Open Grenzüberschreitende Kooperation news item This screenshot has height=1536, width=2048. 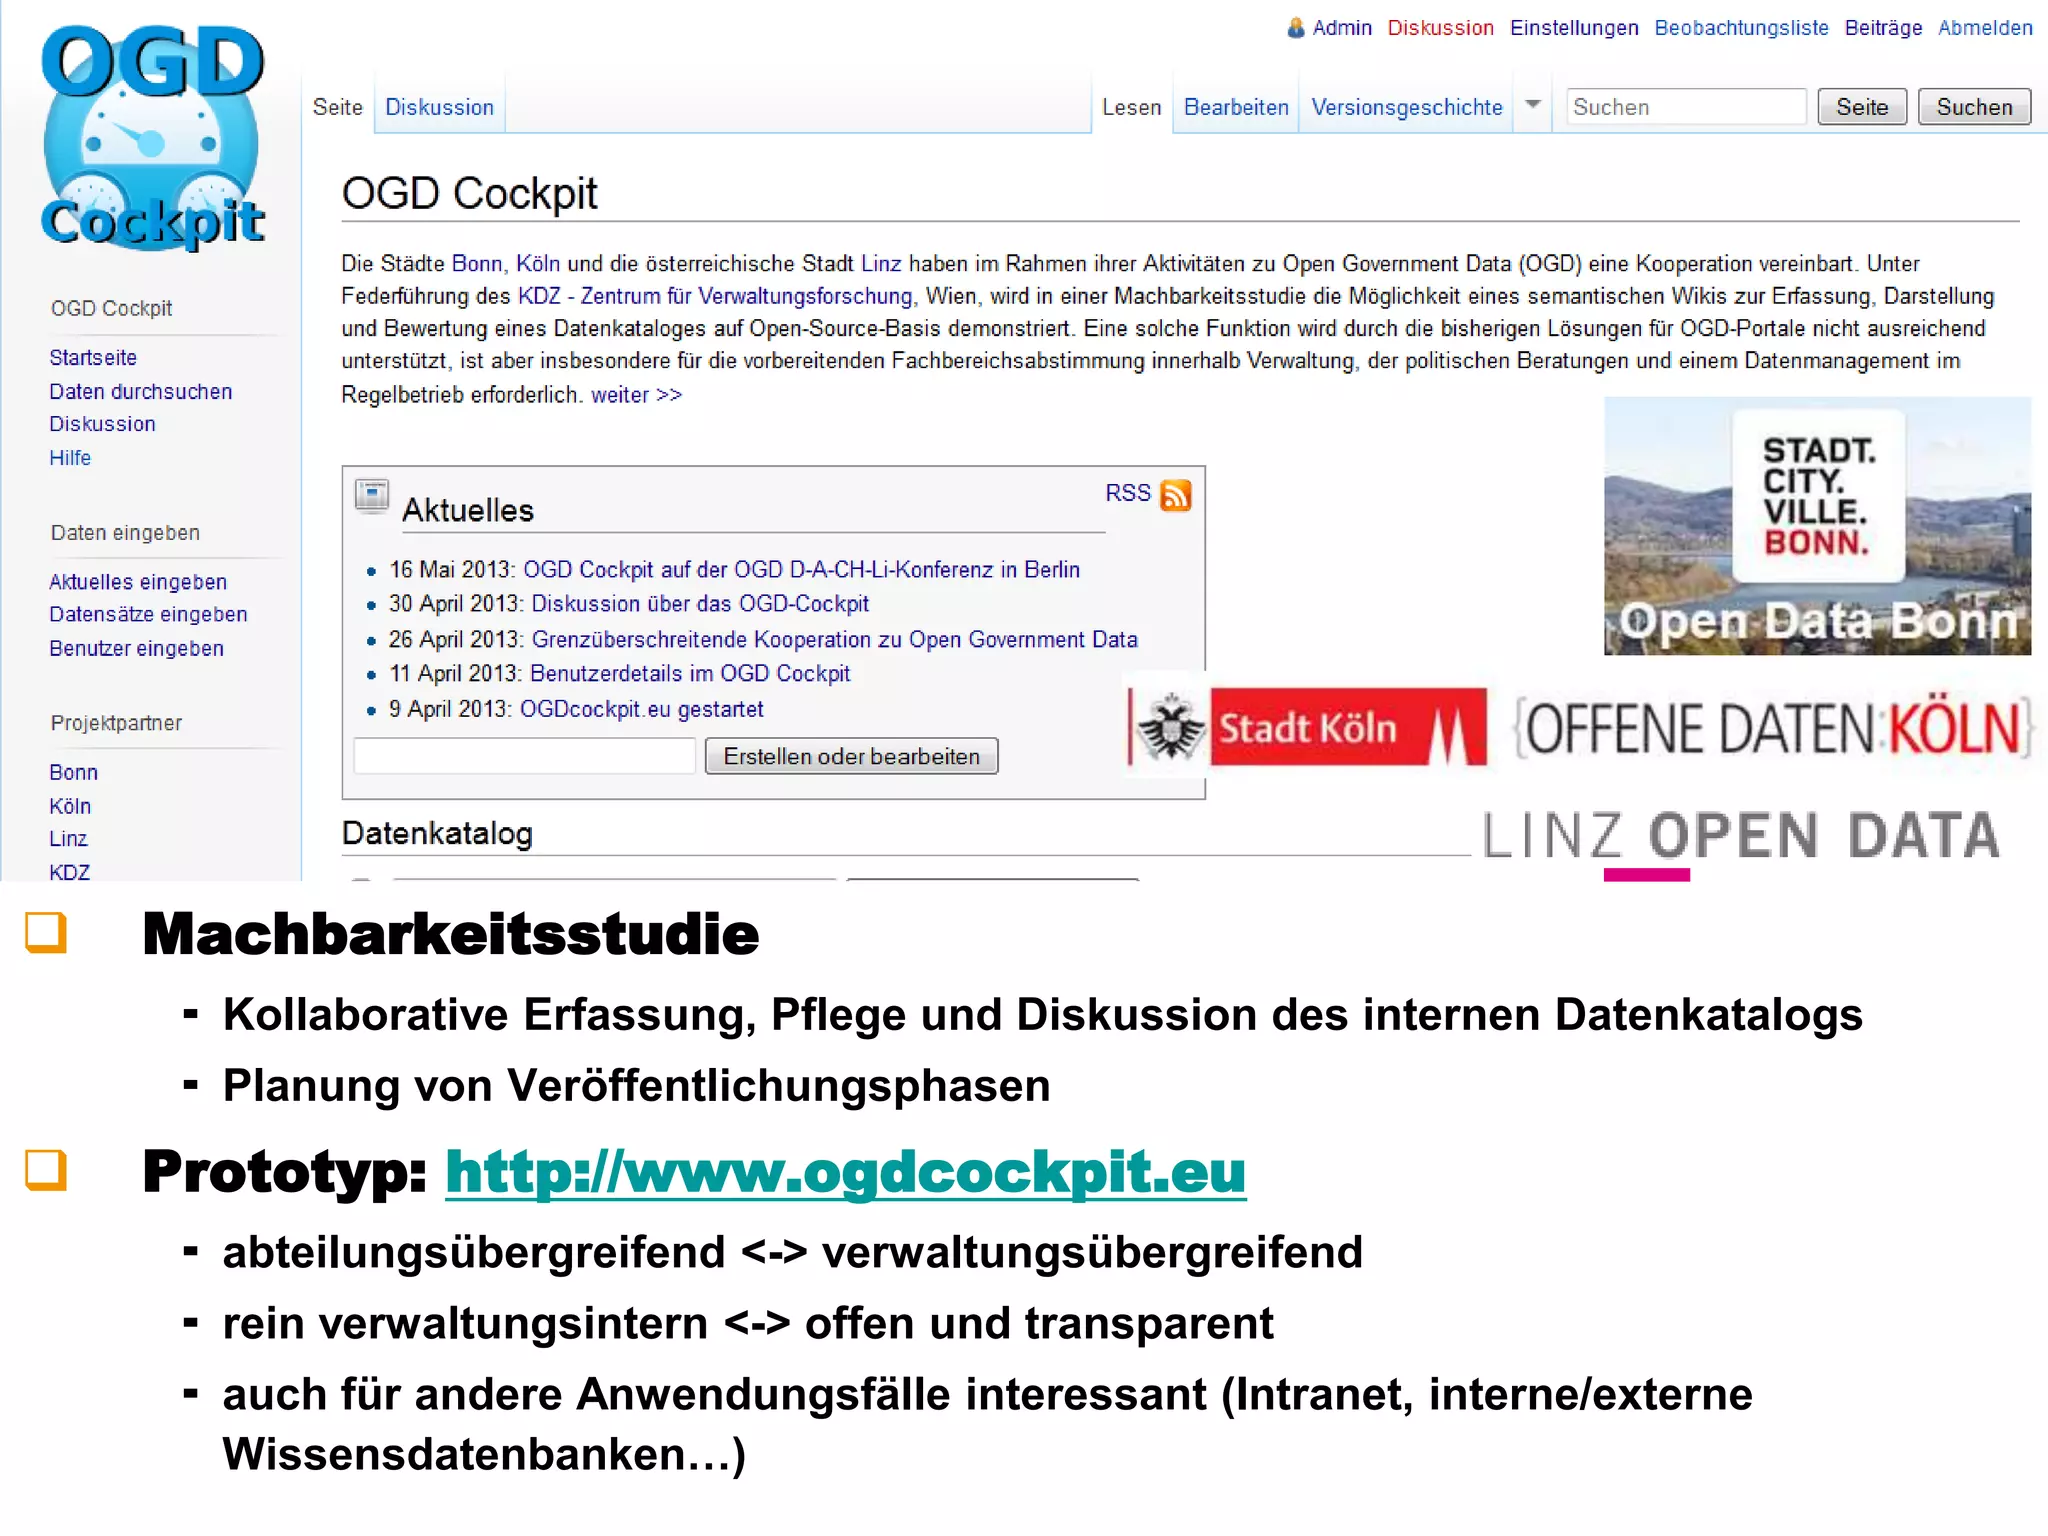click(834, 640)
